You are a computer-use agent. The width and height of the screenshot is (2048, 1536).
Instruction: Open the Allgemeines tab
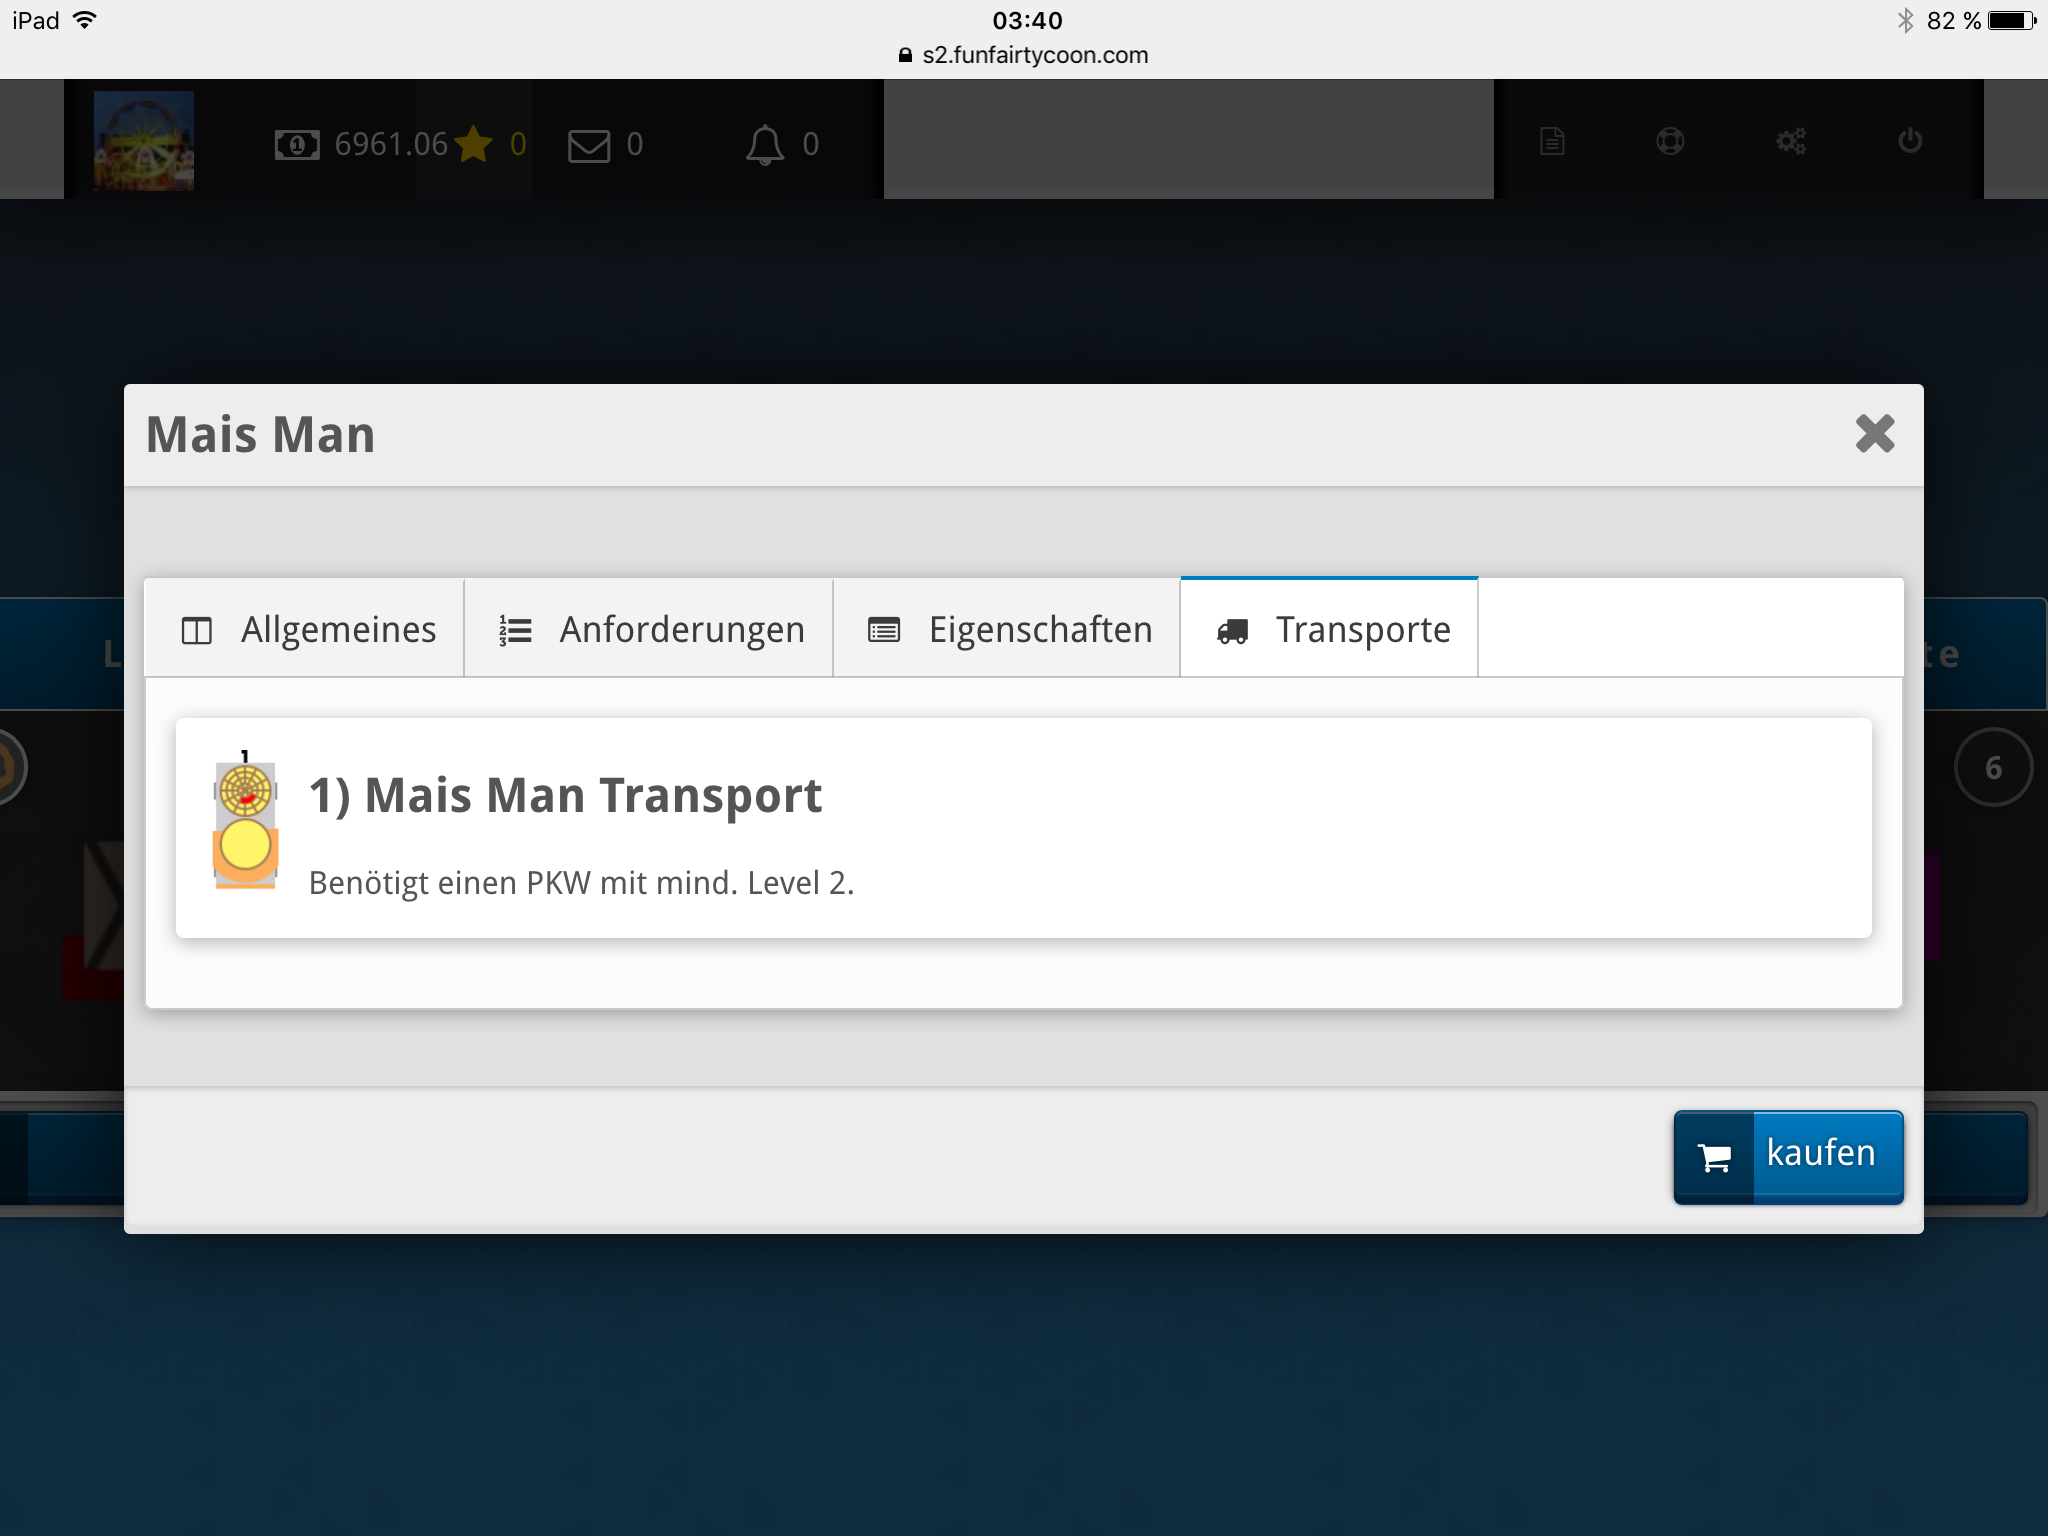pos(305,629)
